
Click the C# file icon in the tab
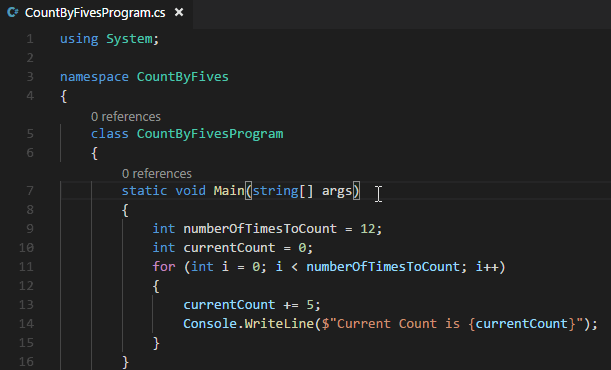click(x=12, y=12)
